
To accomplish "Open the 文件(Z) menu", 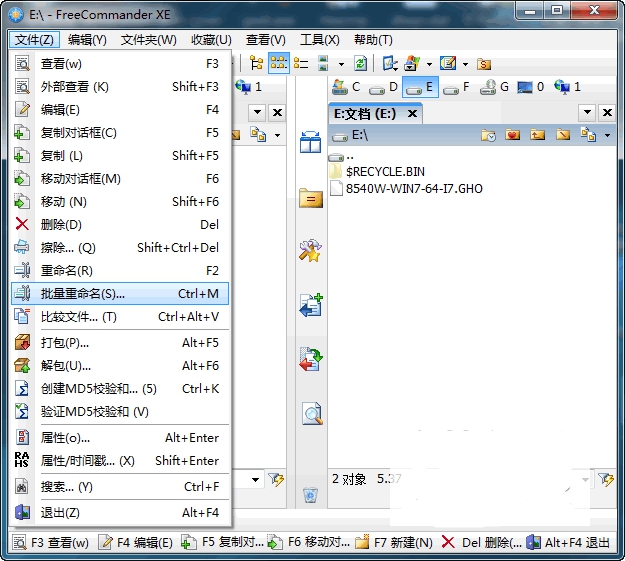I will (x=34, y=39).
